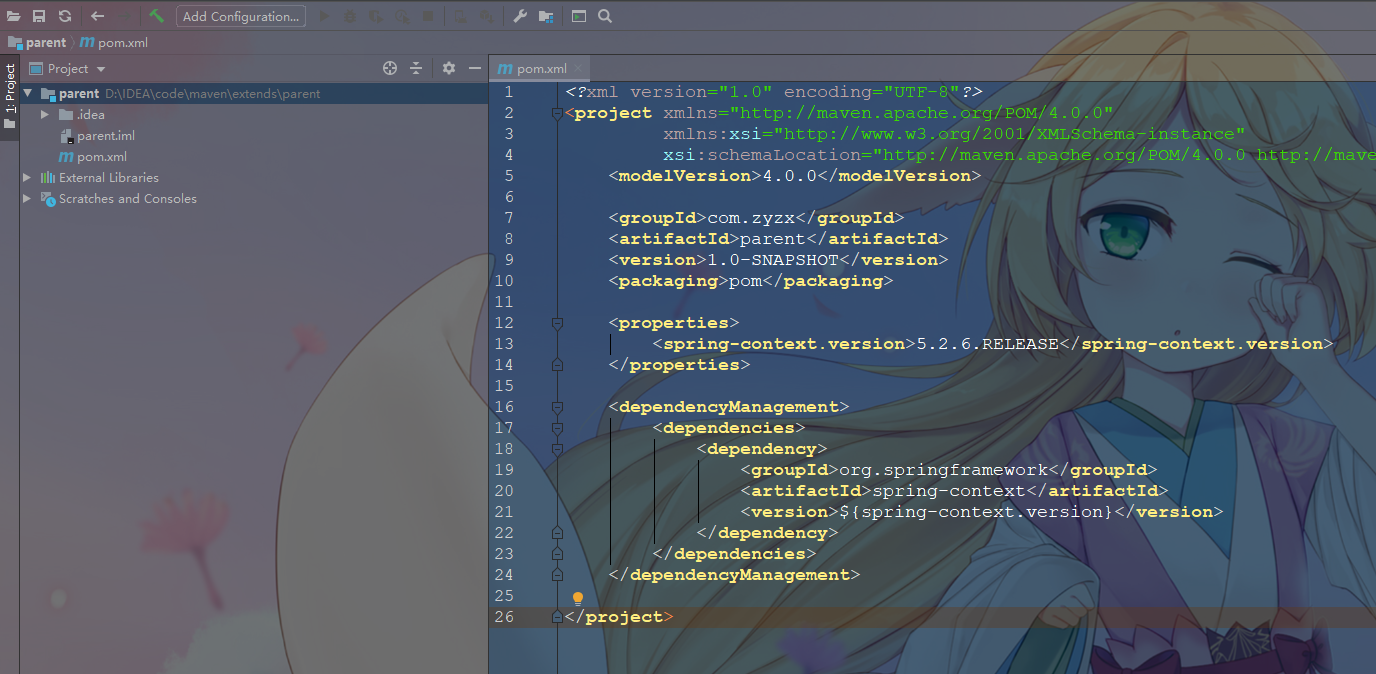Click line number 10 in the gutter

point(503,281)
